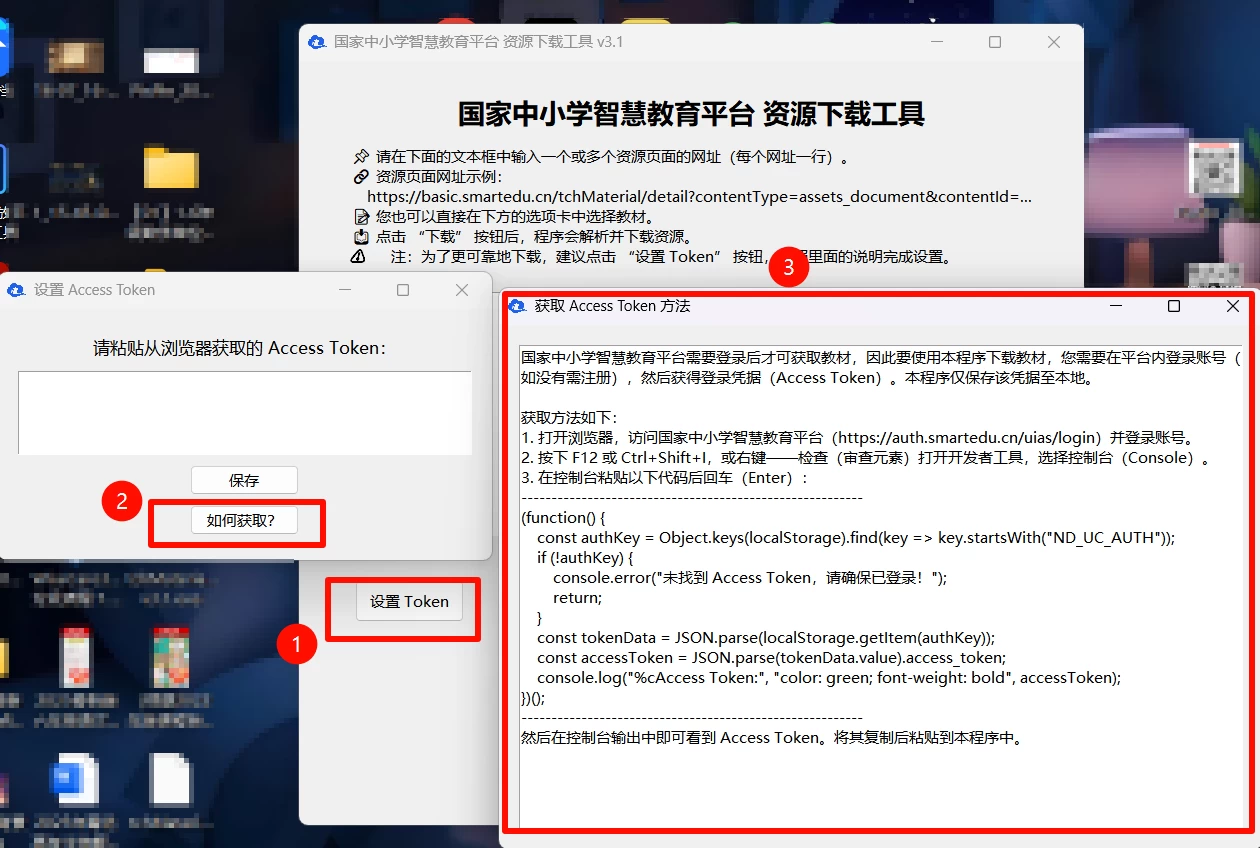The width and height of the screenshot is (1260, 848).
Task: Close the 获取 Access Token 方法 window
Action: pos(1232,306)
